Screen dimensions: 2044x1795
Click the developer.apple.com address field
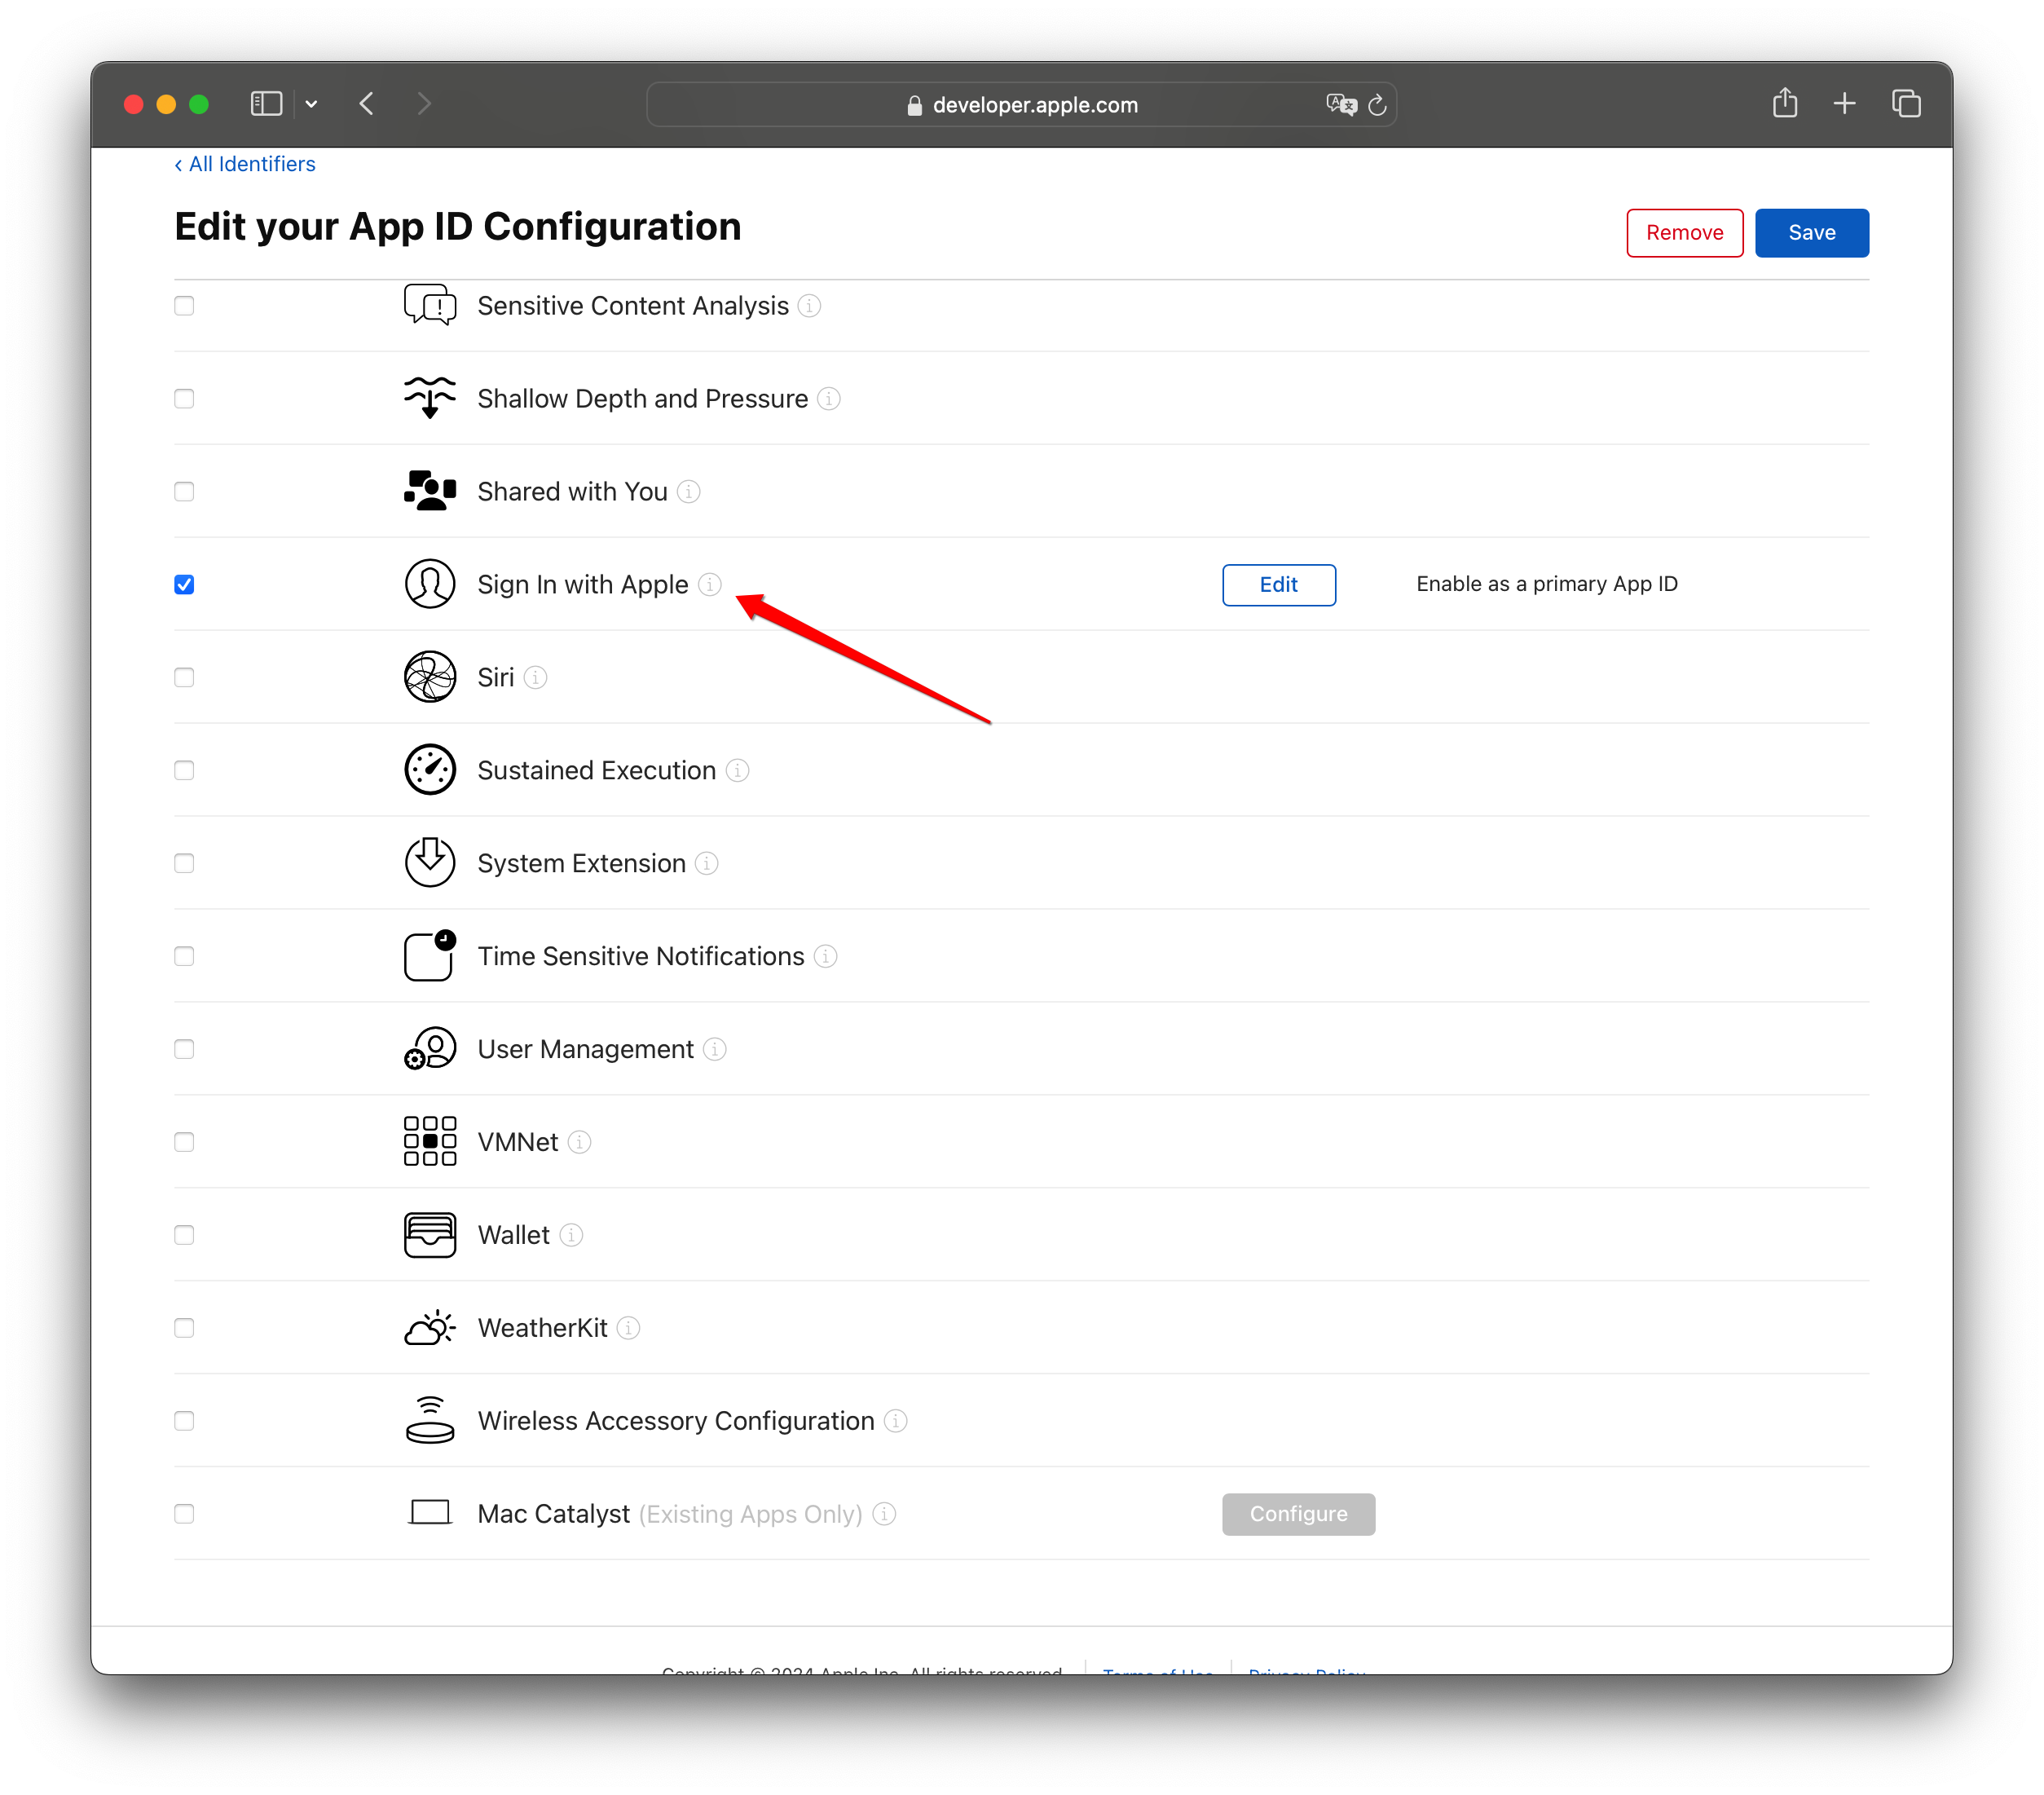click(1022, 104)
